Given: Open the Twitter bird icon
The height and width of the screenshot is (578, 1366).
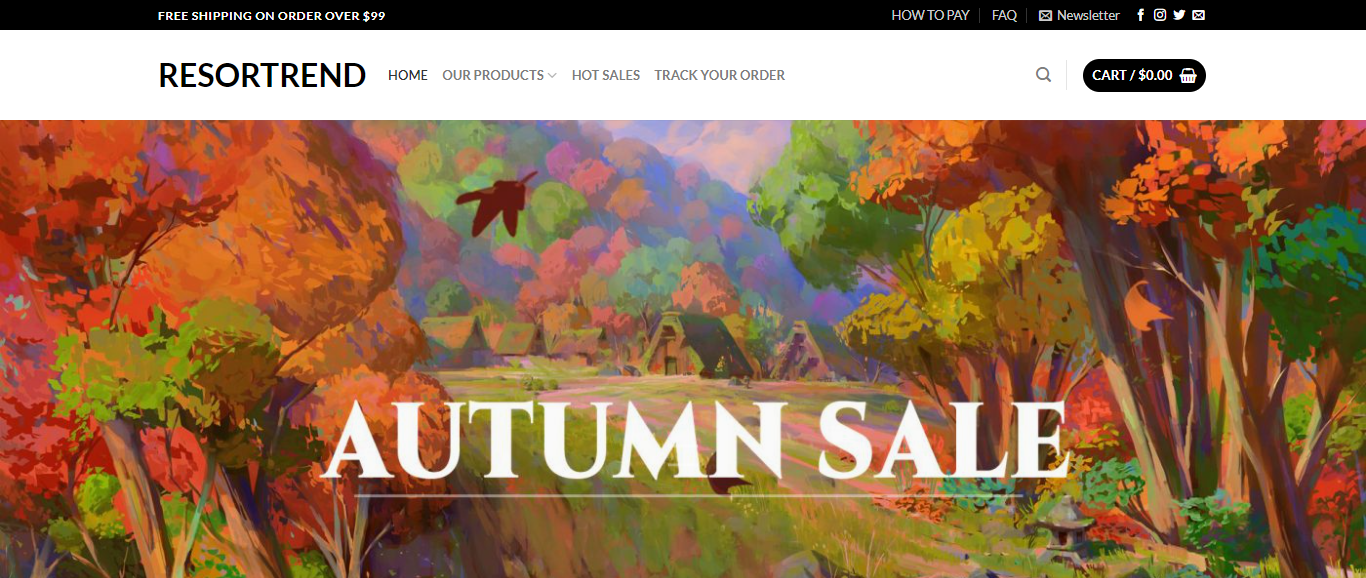Looking at the screenshot, I should [1179, 15].
